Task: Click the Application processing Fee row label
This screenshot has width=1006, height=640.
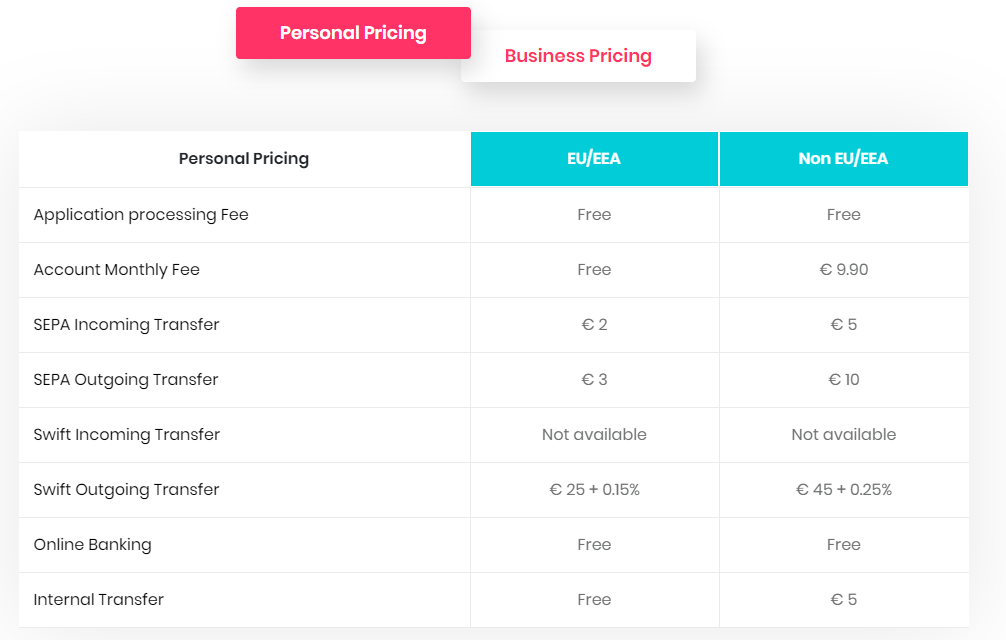Action: 141,215
